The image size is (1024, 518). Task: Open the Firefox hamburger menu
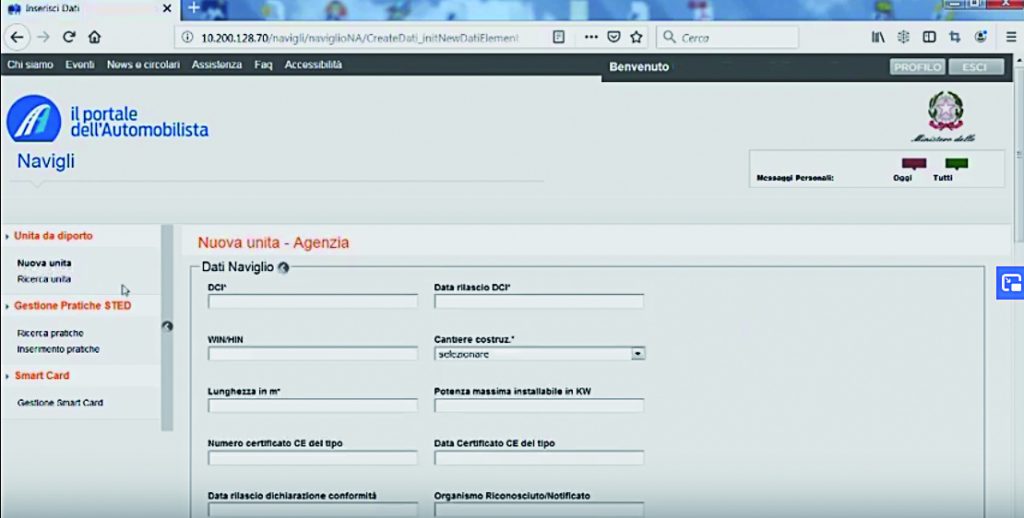pyautogui.click(x=1011, y=37)
